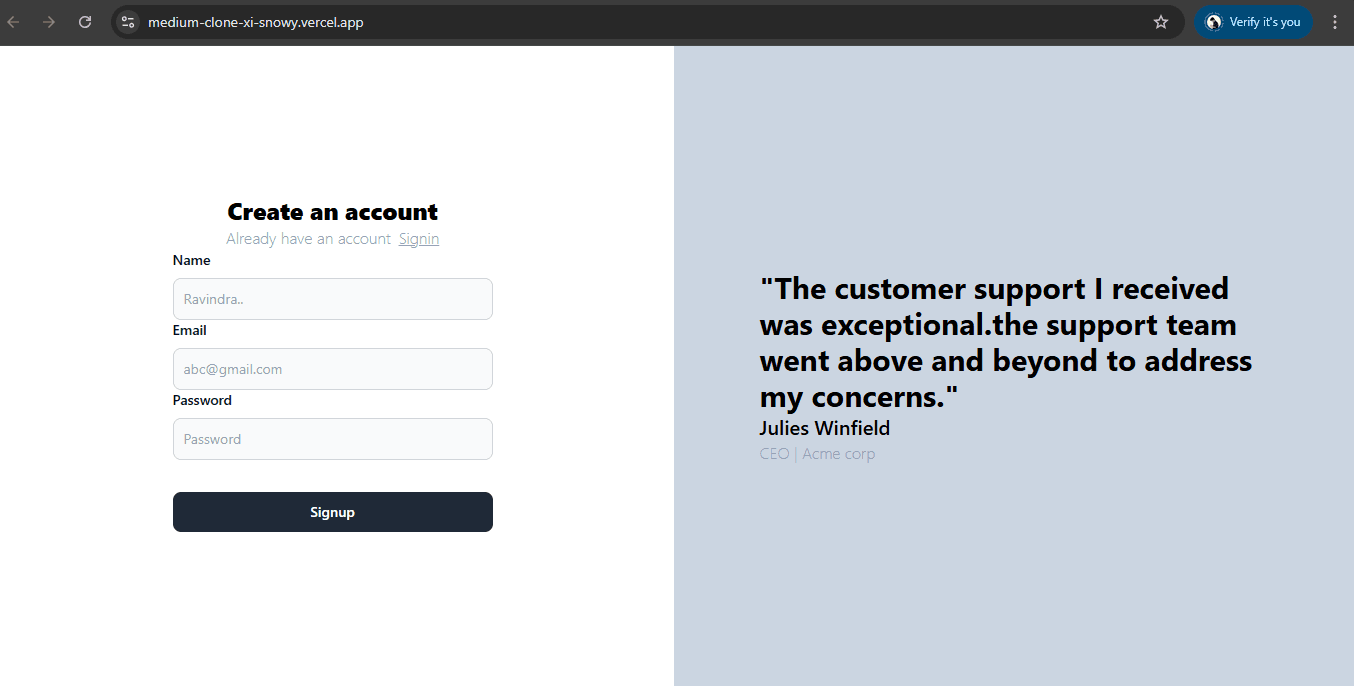Click the author name Julies Winfield
This screenshot has height=686, width=1354.
pyautogui.click(x=824, y=429)
